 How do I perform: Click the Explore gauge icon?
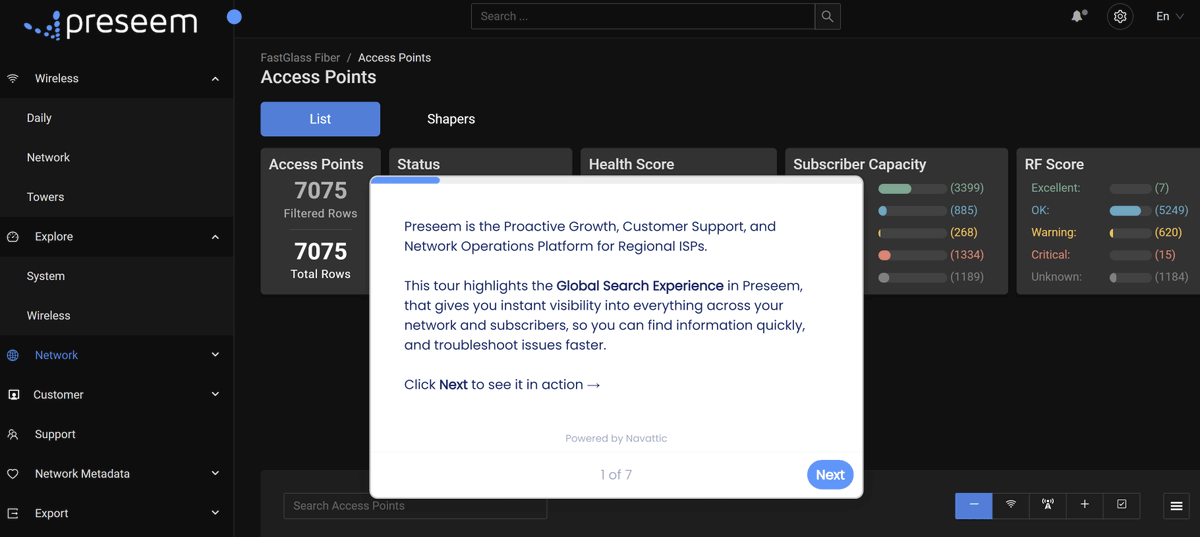coord(13,237)
